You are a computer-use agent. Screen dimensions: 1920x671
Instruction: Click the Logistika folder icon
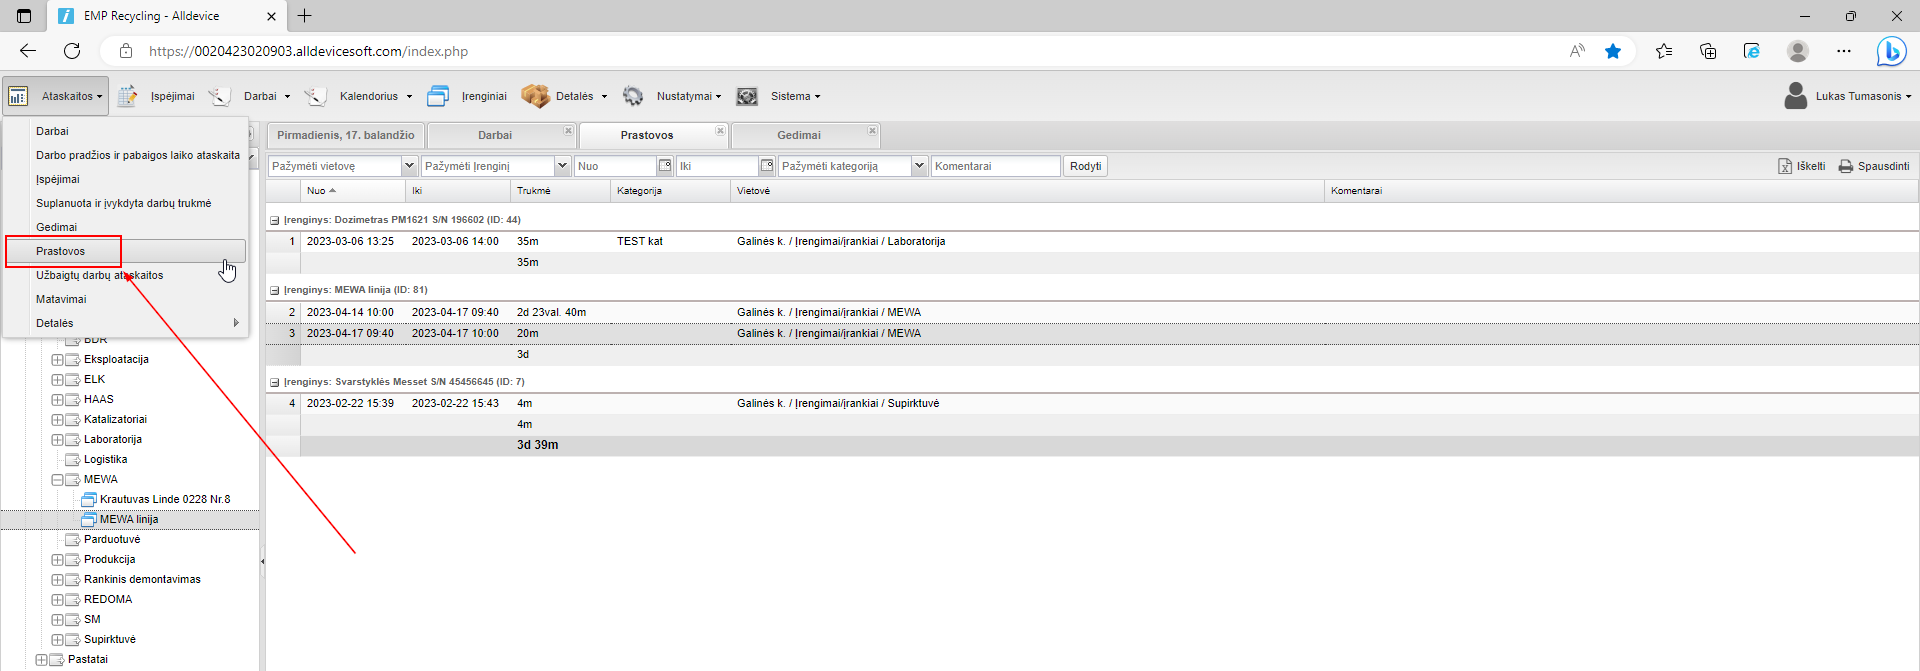click(x=73, y=459)
